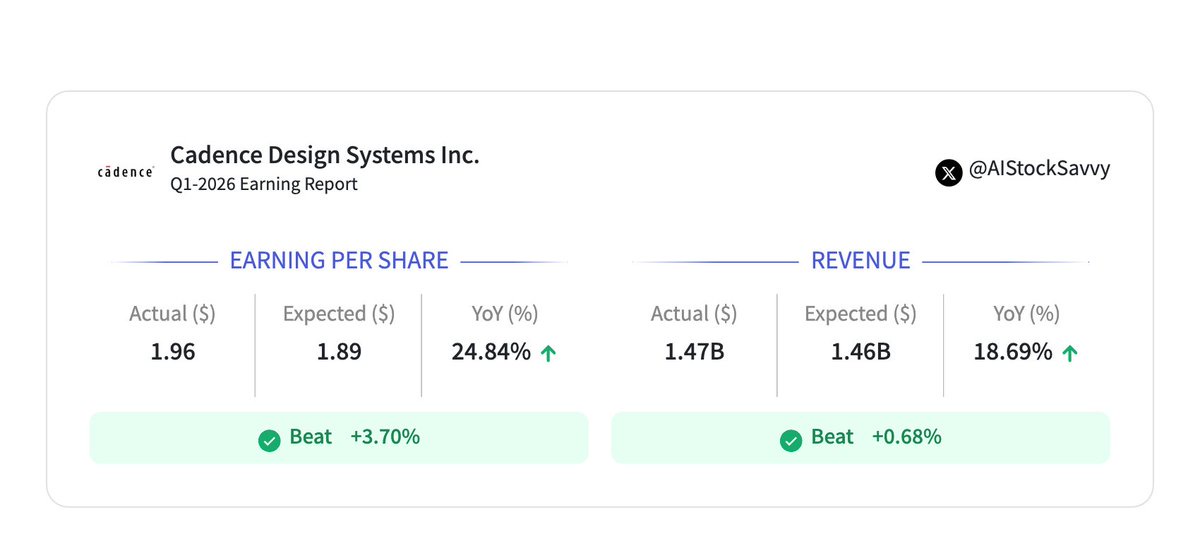The height and width of the screenshot is (551, 1200).
Task: Click the green arrow beside 18.69% YoY
Action: [1069, 353]
